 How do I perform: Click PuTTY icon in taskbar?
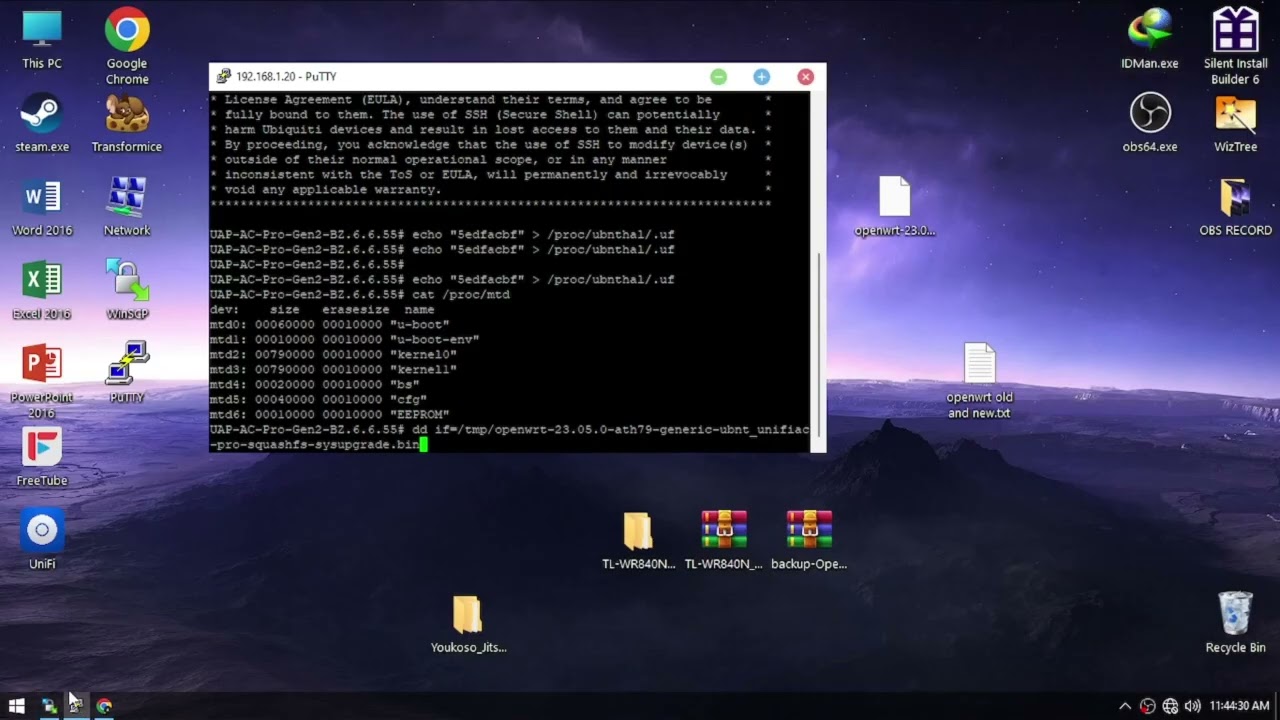pyautogui.click(x=75, y=705)
